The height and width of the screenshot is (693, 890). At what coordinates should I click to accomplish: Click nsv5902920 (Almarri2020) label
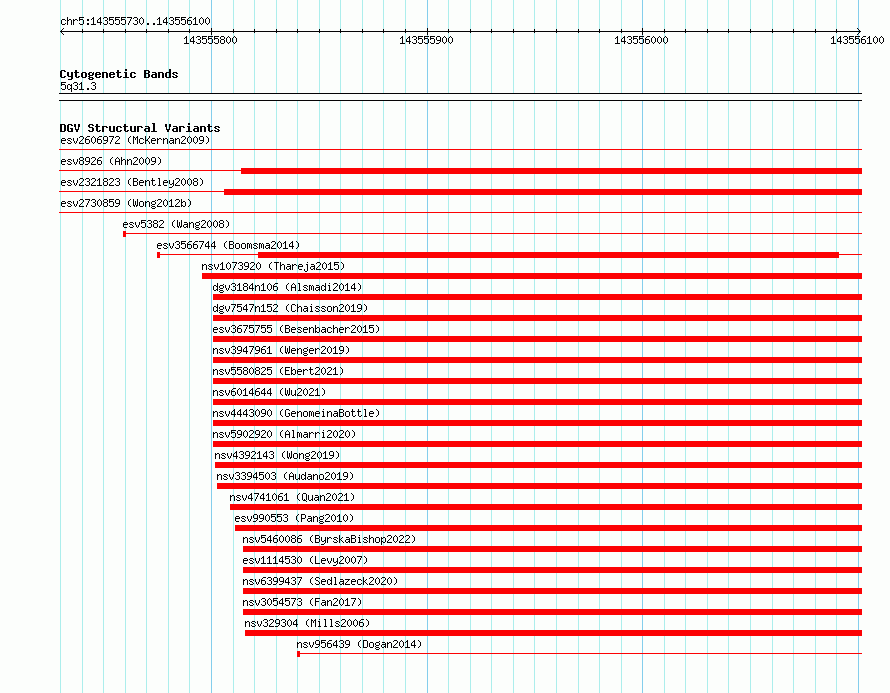284,434
